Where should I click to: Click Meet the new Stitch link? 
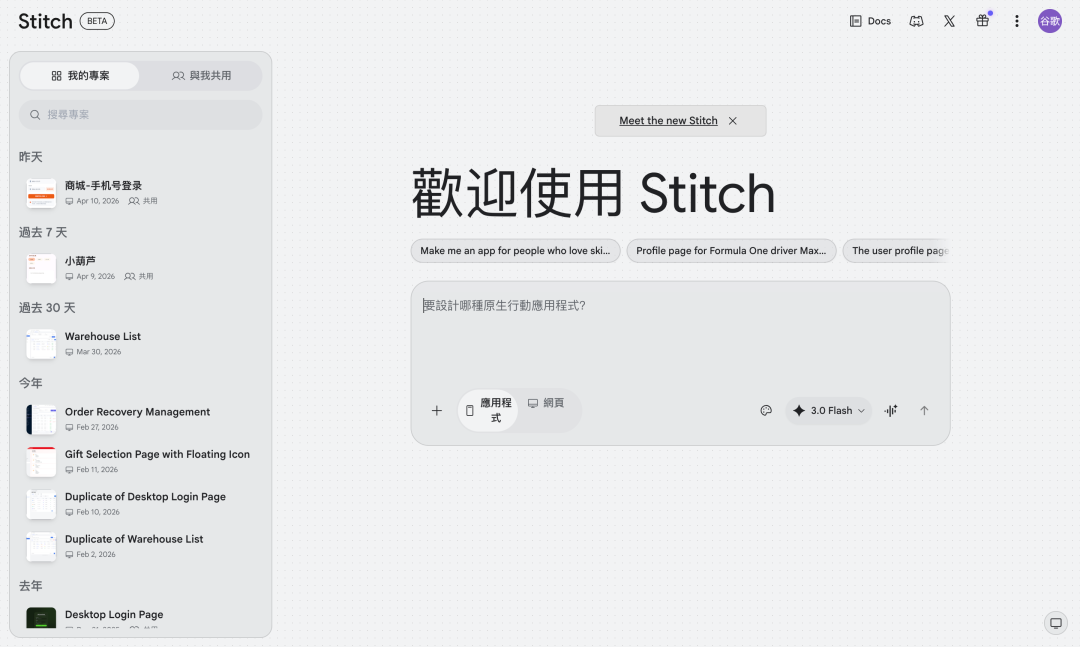[x=668, y=121]
